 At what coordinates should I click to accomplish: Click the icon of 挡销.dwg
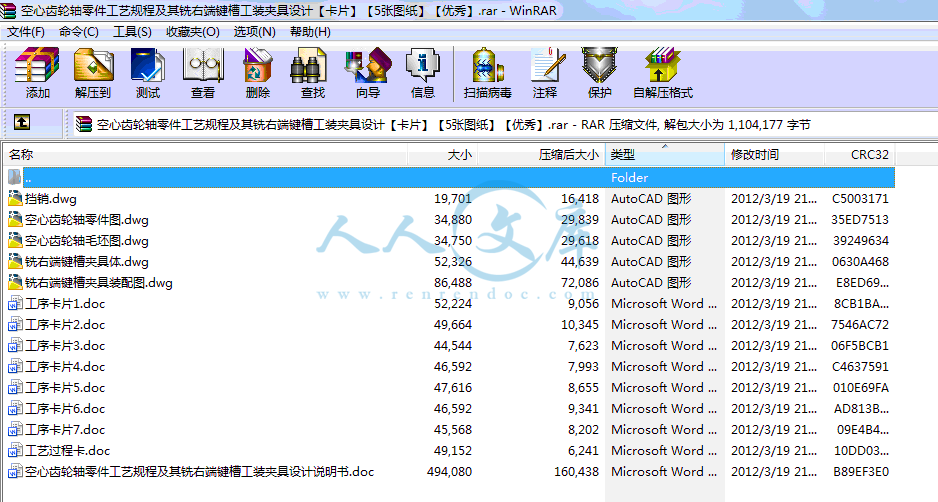coord(15,199)
